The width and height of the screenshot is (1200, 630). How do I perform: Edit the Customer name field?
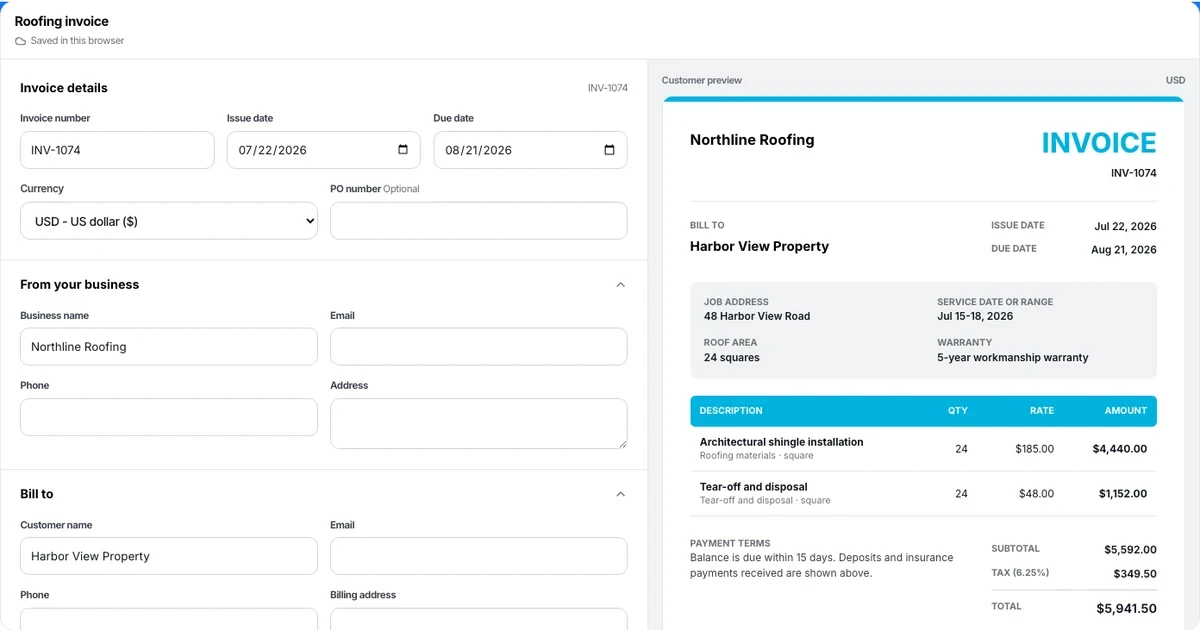pos(169,556)
